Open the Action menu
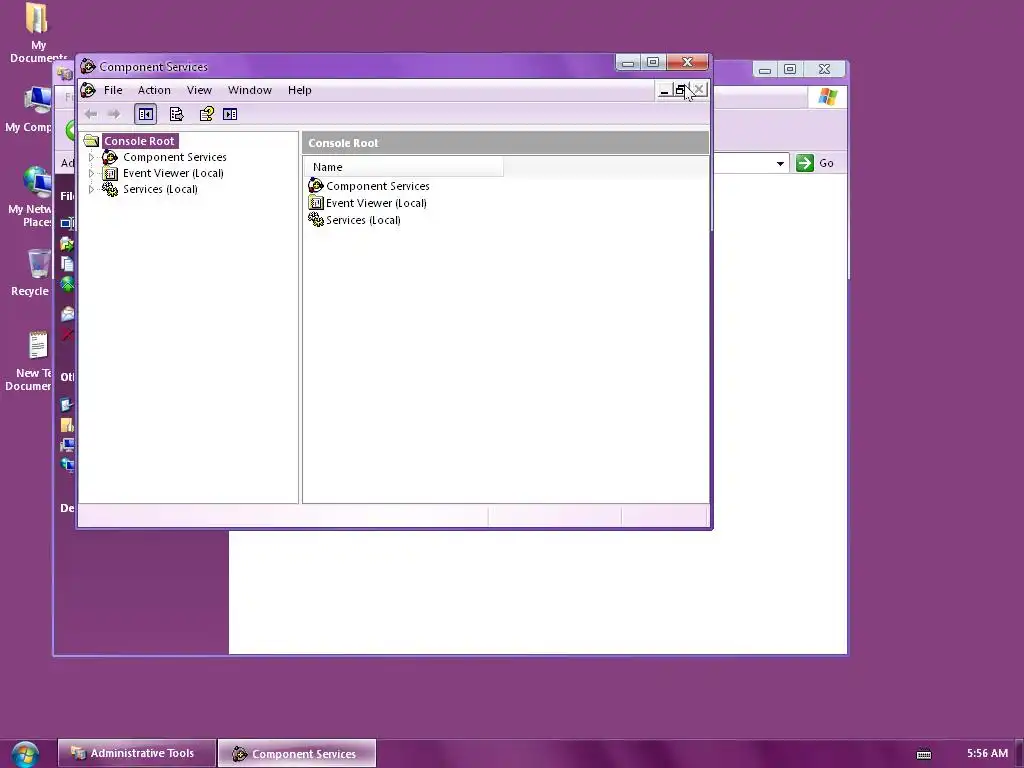Viewport: 1024px width, 768px height. pos(154,90)
